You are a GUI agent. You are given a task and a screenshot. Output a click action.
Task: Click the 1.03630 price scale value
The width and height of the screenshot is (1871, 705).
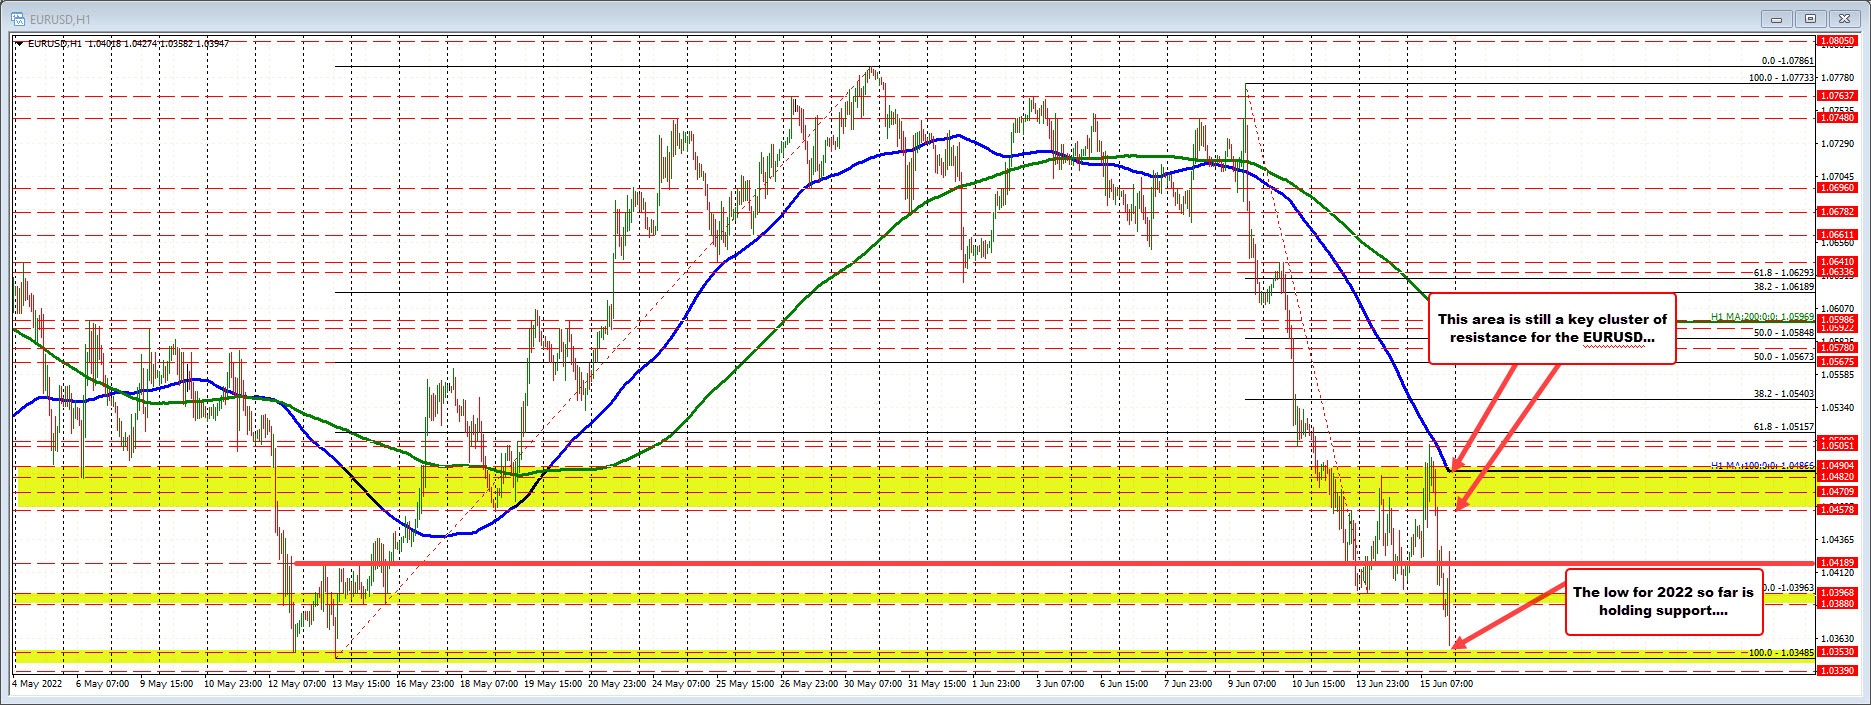[x=1838, y=638]
